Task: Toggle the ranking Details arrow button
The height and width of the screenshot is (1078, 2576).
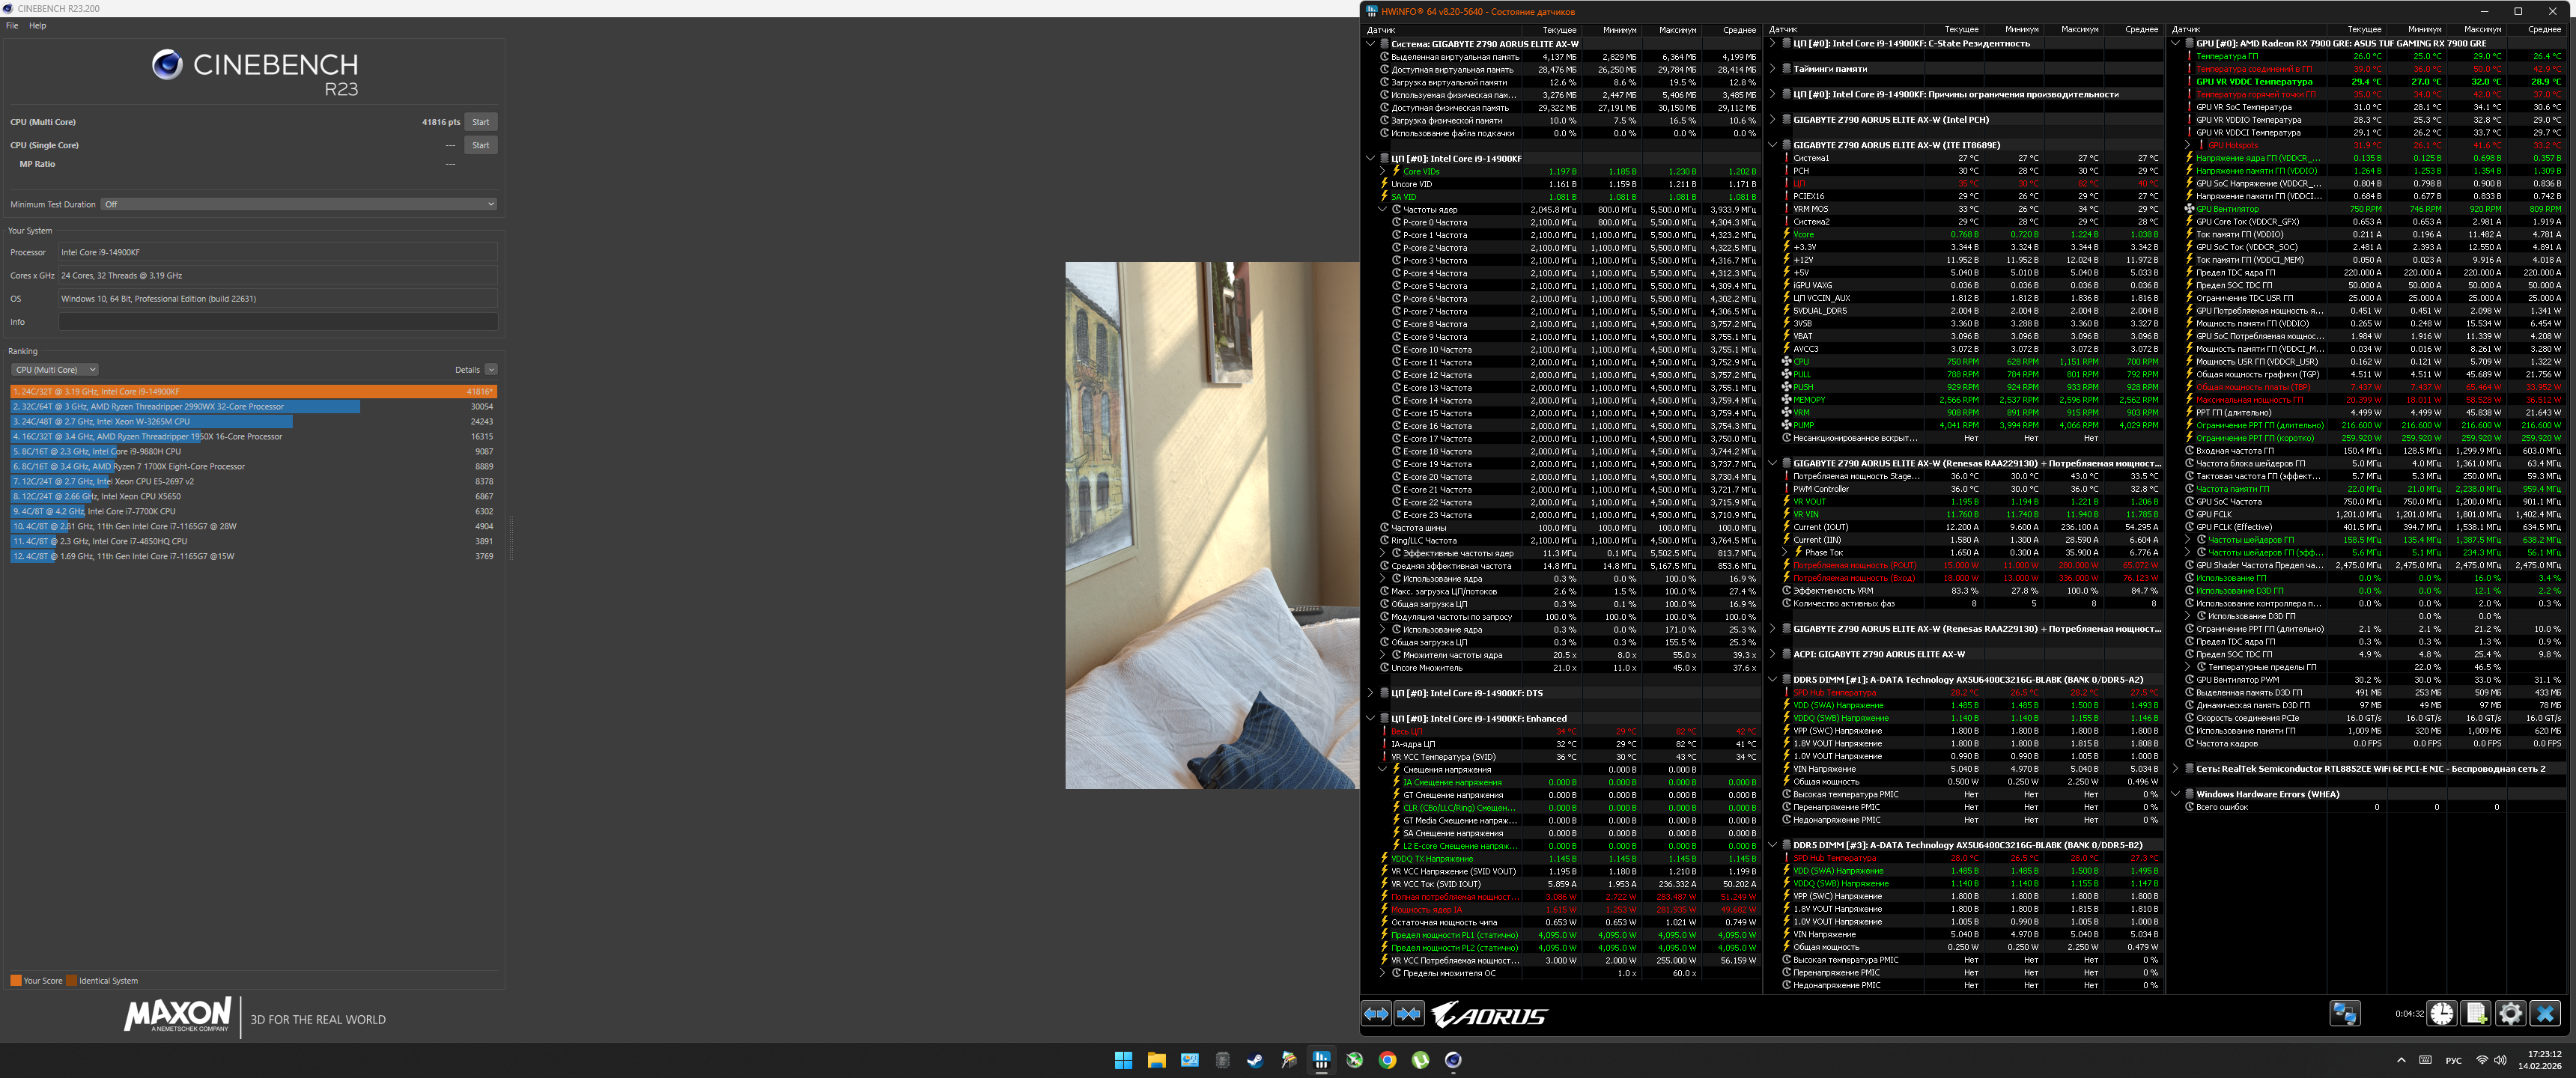Action: click(x=491, y=370)
